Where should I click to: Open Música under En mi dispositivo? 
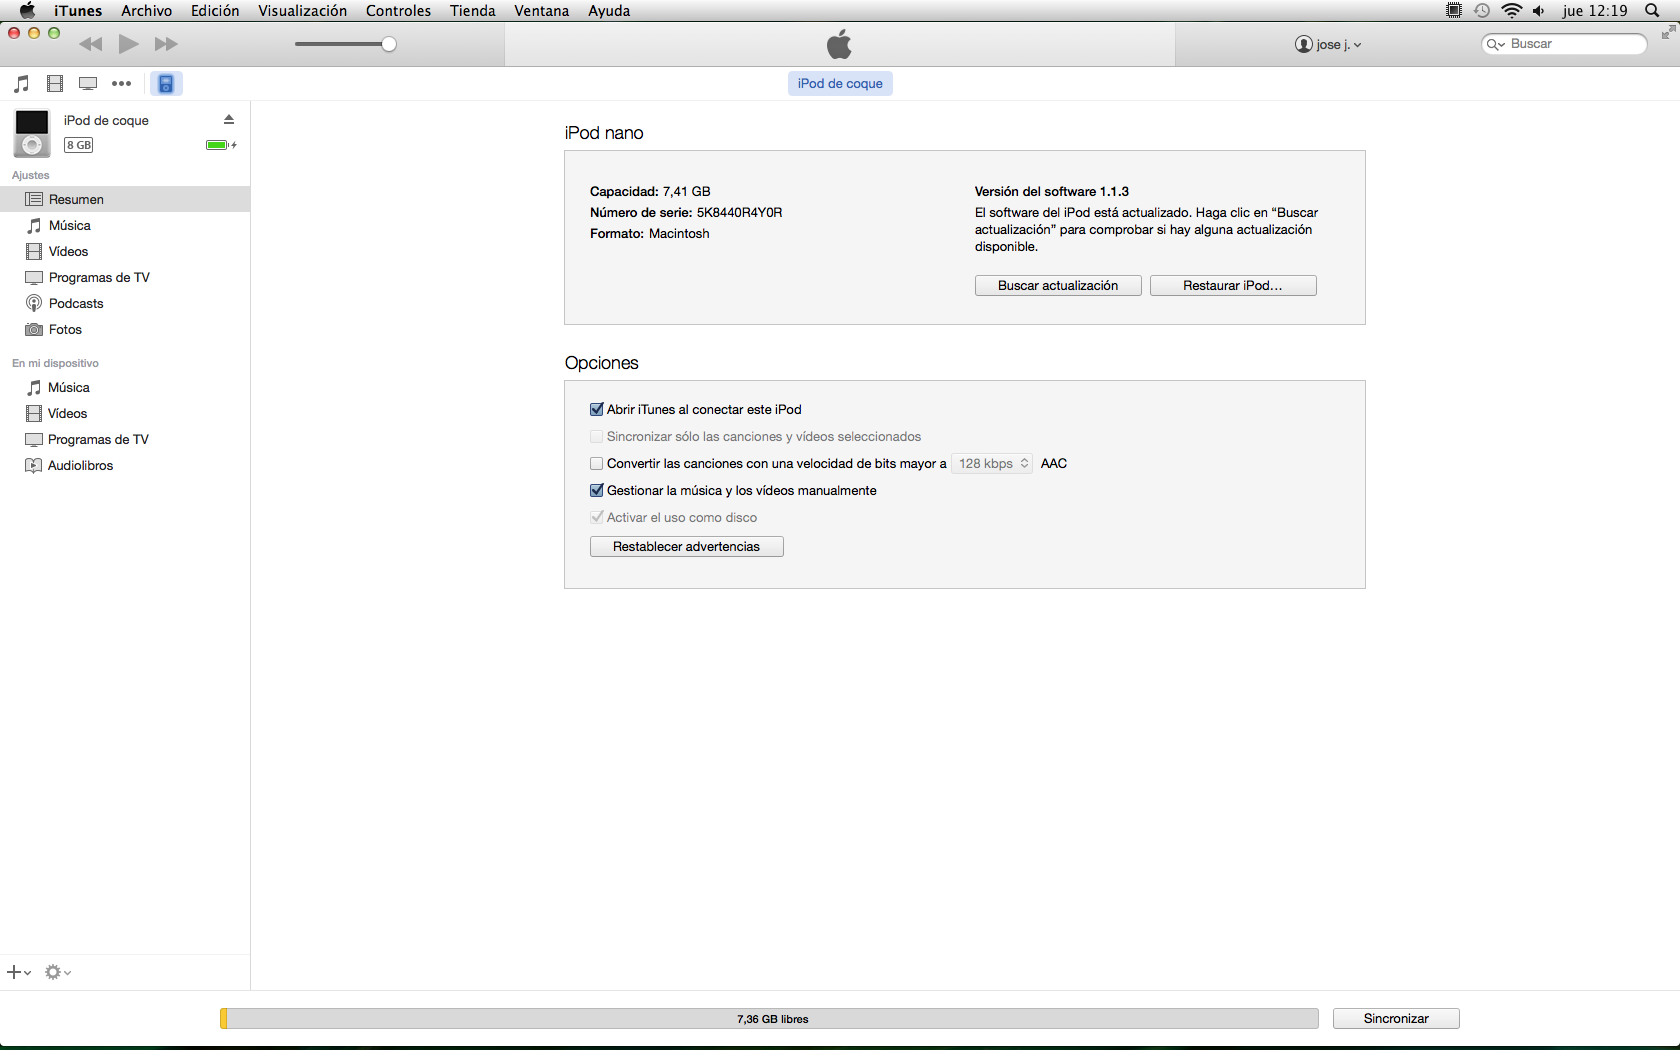click(x=125, y=387)
